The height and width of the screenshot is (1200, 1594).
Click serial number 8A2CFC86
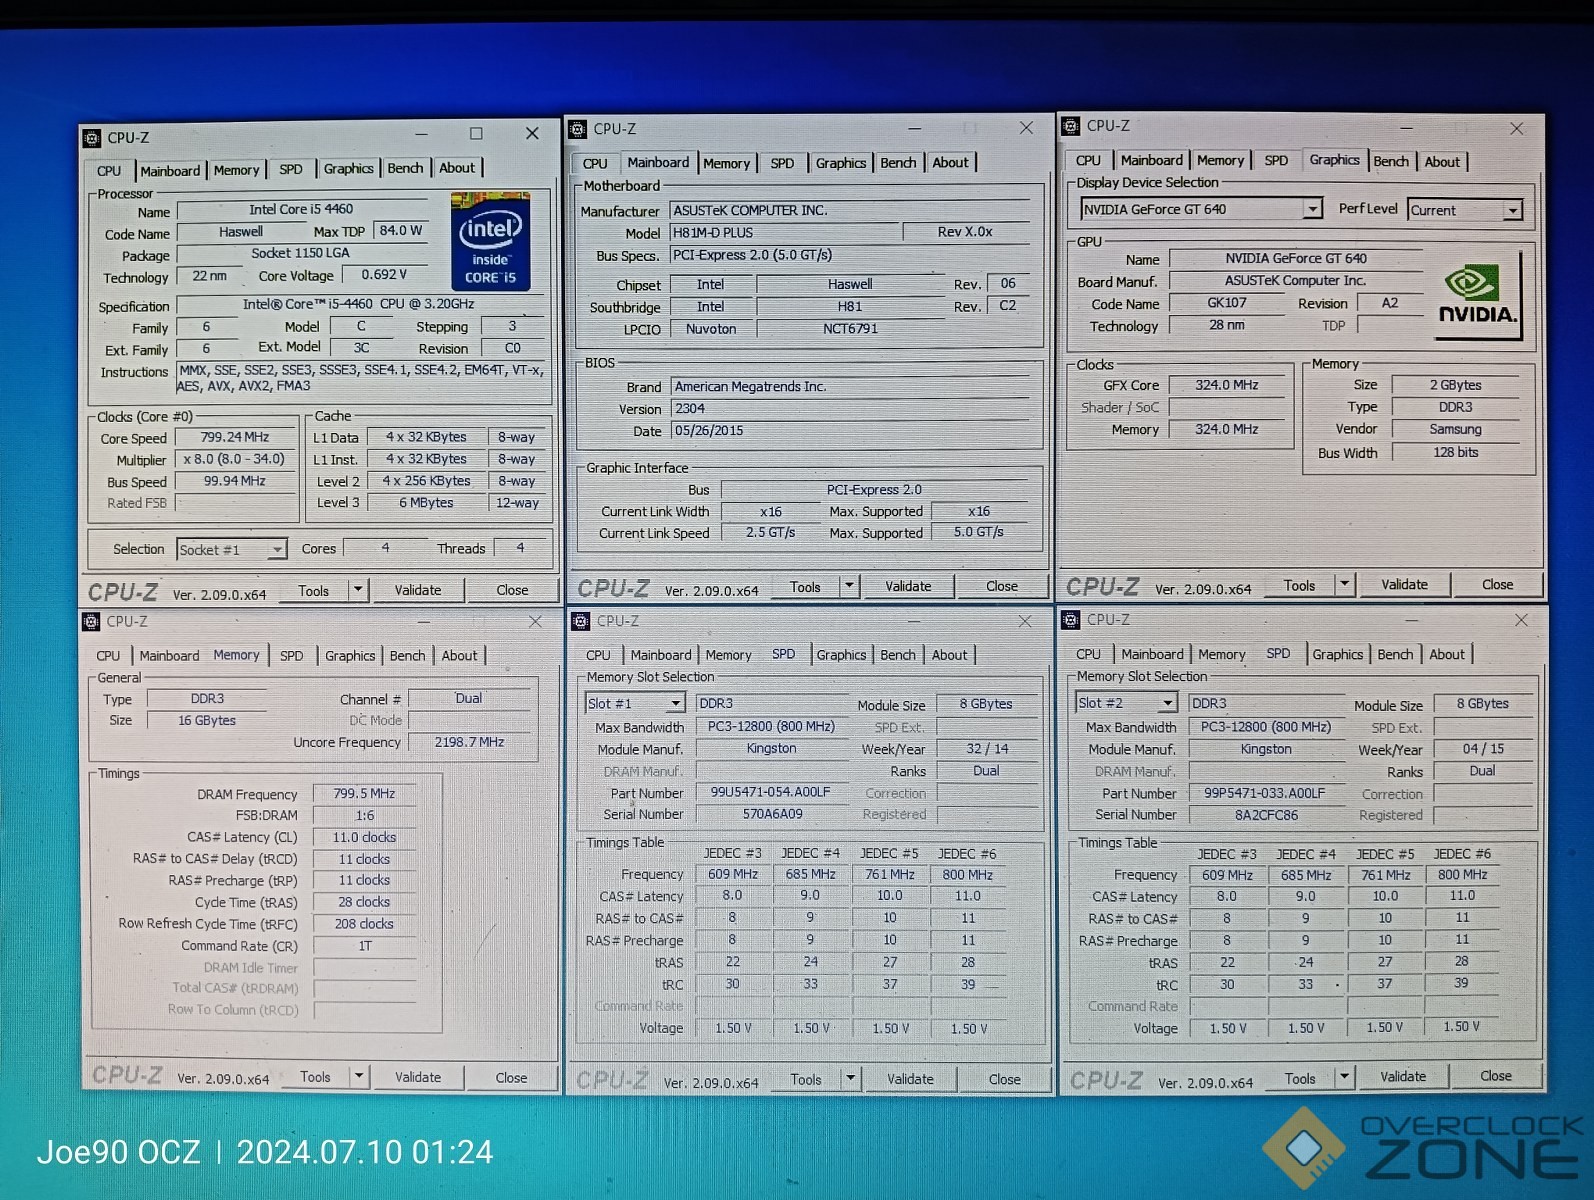pos(1265,815)
